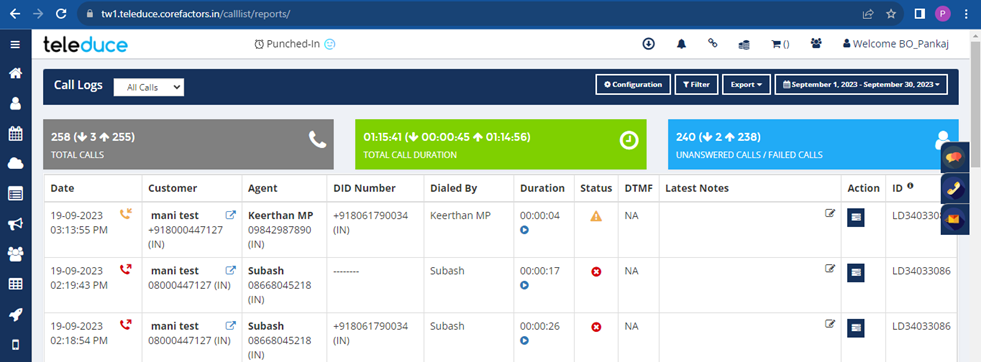Open the hamburger sidebar menu

(x=15, y=45)
